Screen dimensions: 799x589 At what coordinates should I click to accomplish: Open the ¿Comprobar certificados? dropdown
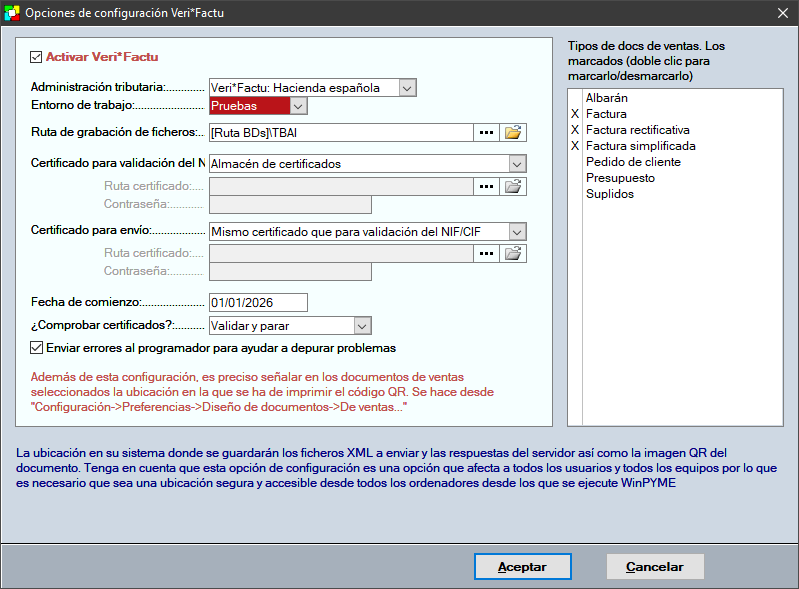click(362, 326)
